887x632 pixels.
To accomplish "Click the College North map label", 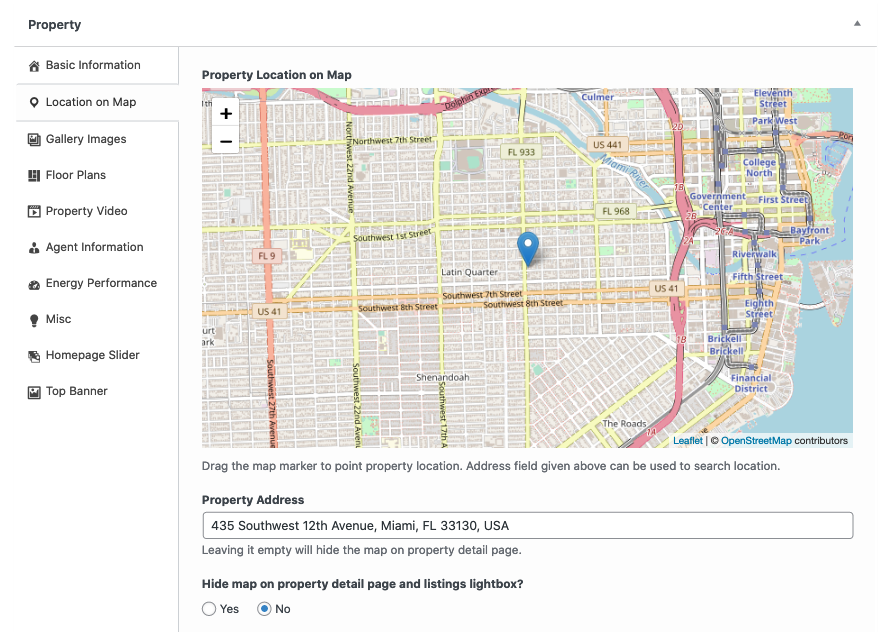I will click(759, 167).
